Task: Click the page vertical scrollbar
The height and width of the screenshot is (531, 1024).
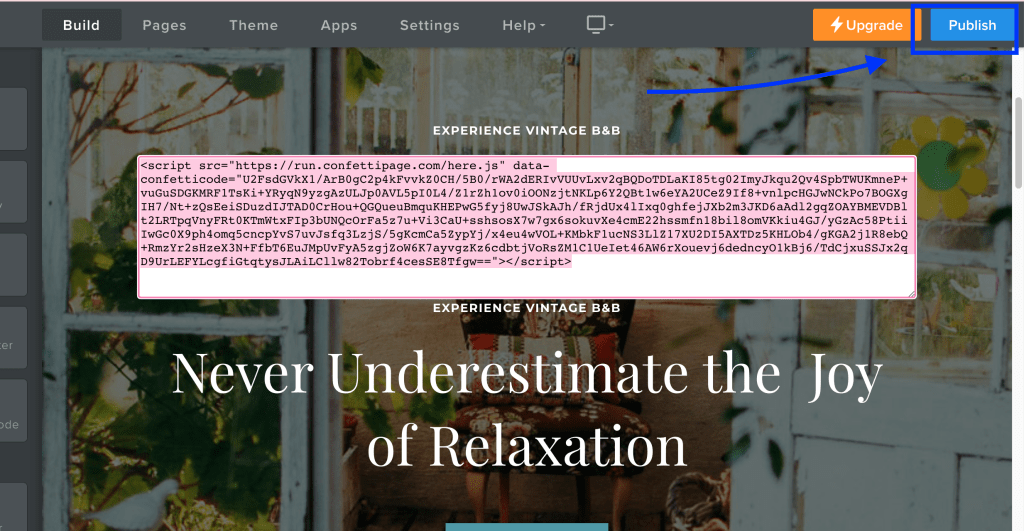Action: point(1019,142)
